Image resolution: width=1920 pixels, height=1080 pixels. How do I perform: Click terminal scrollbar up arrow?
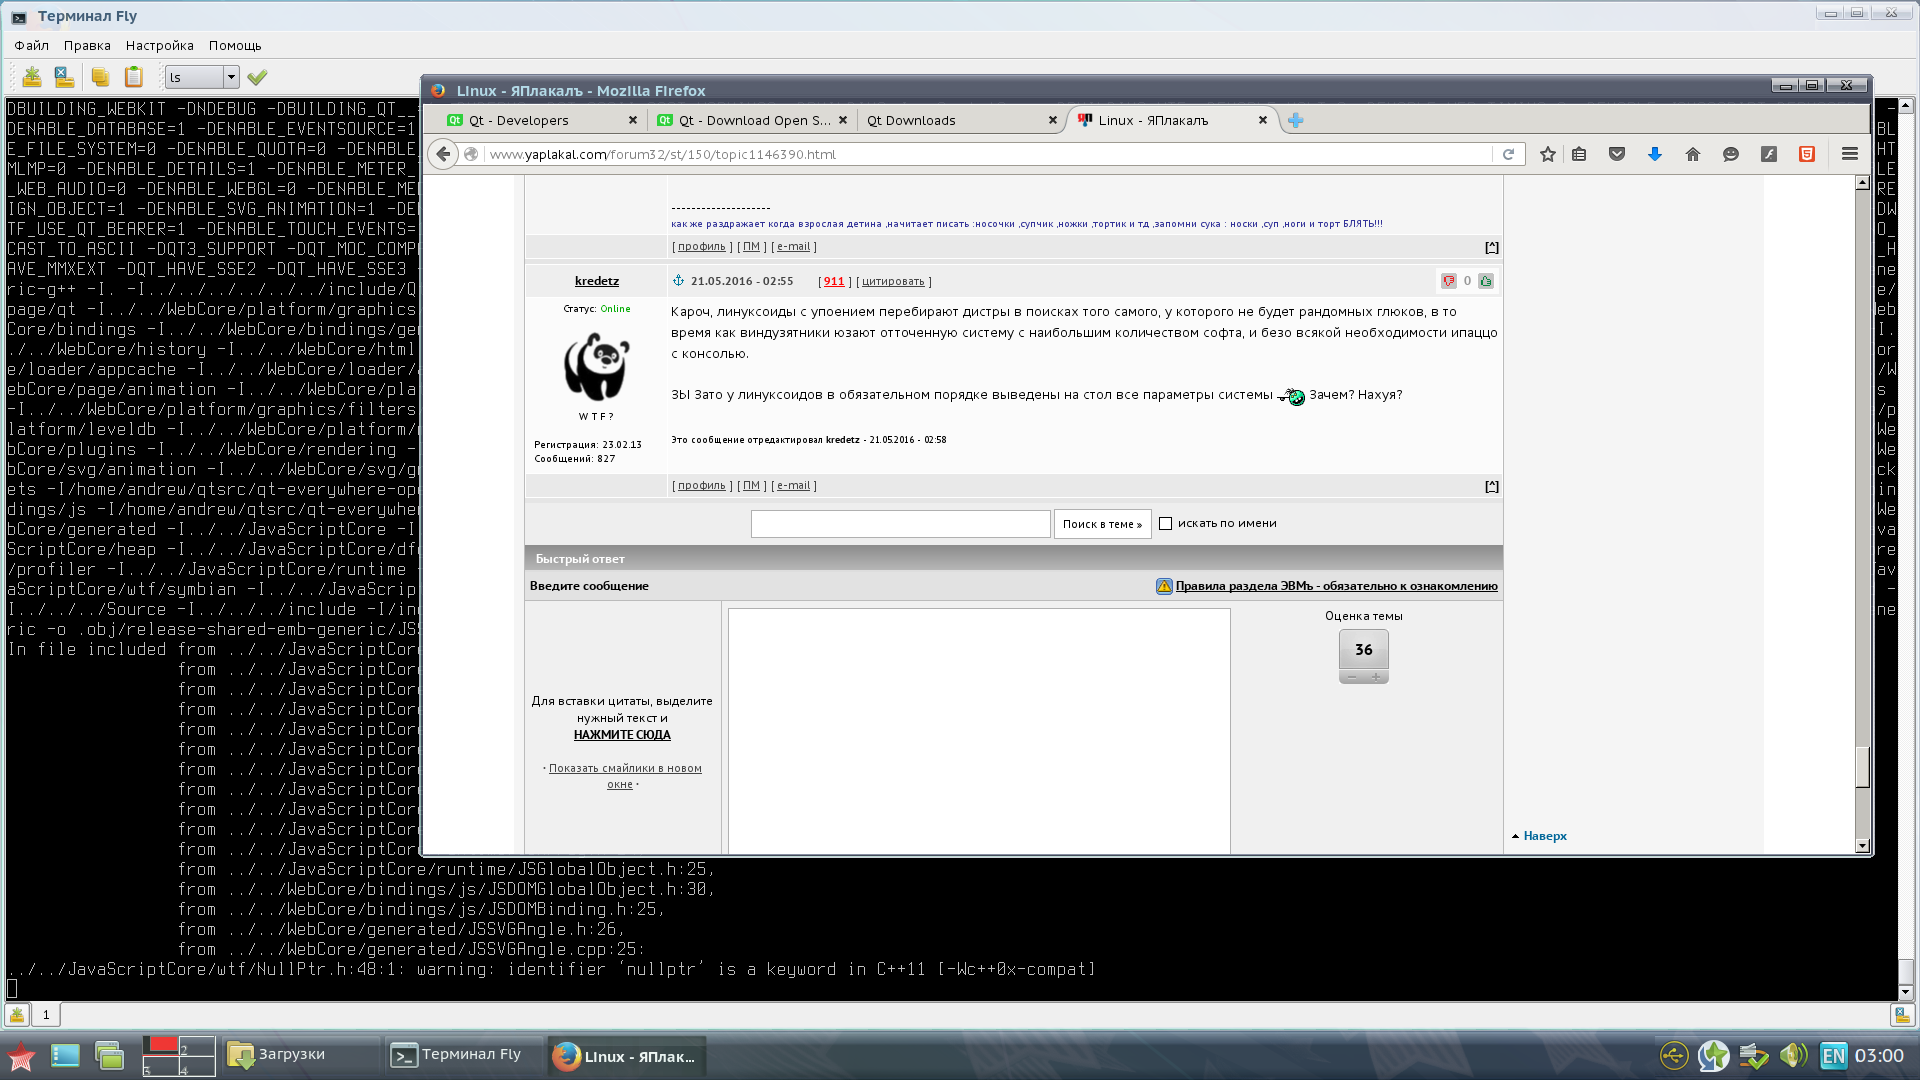coord(1905,104)
